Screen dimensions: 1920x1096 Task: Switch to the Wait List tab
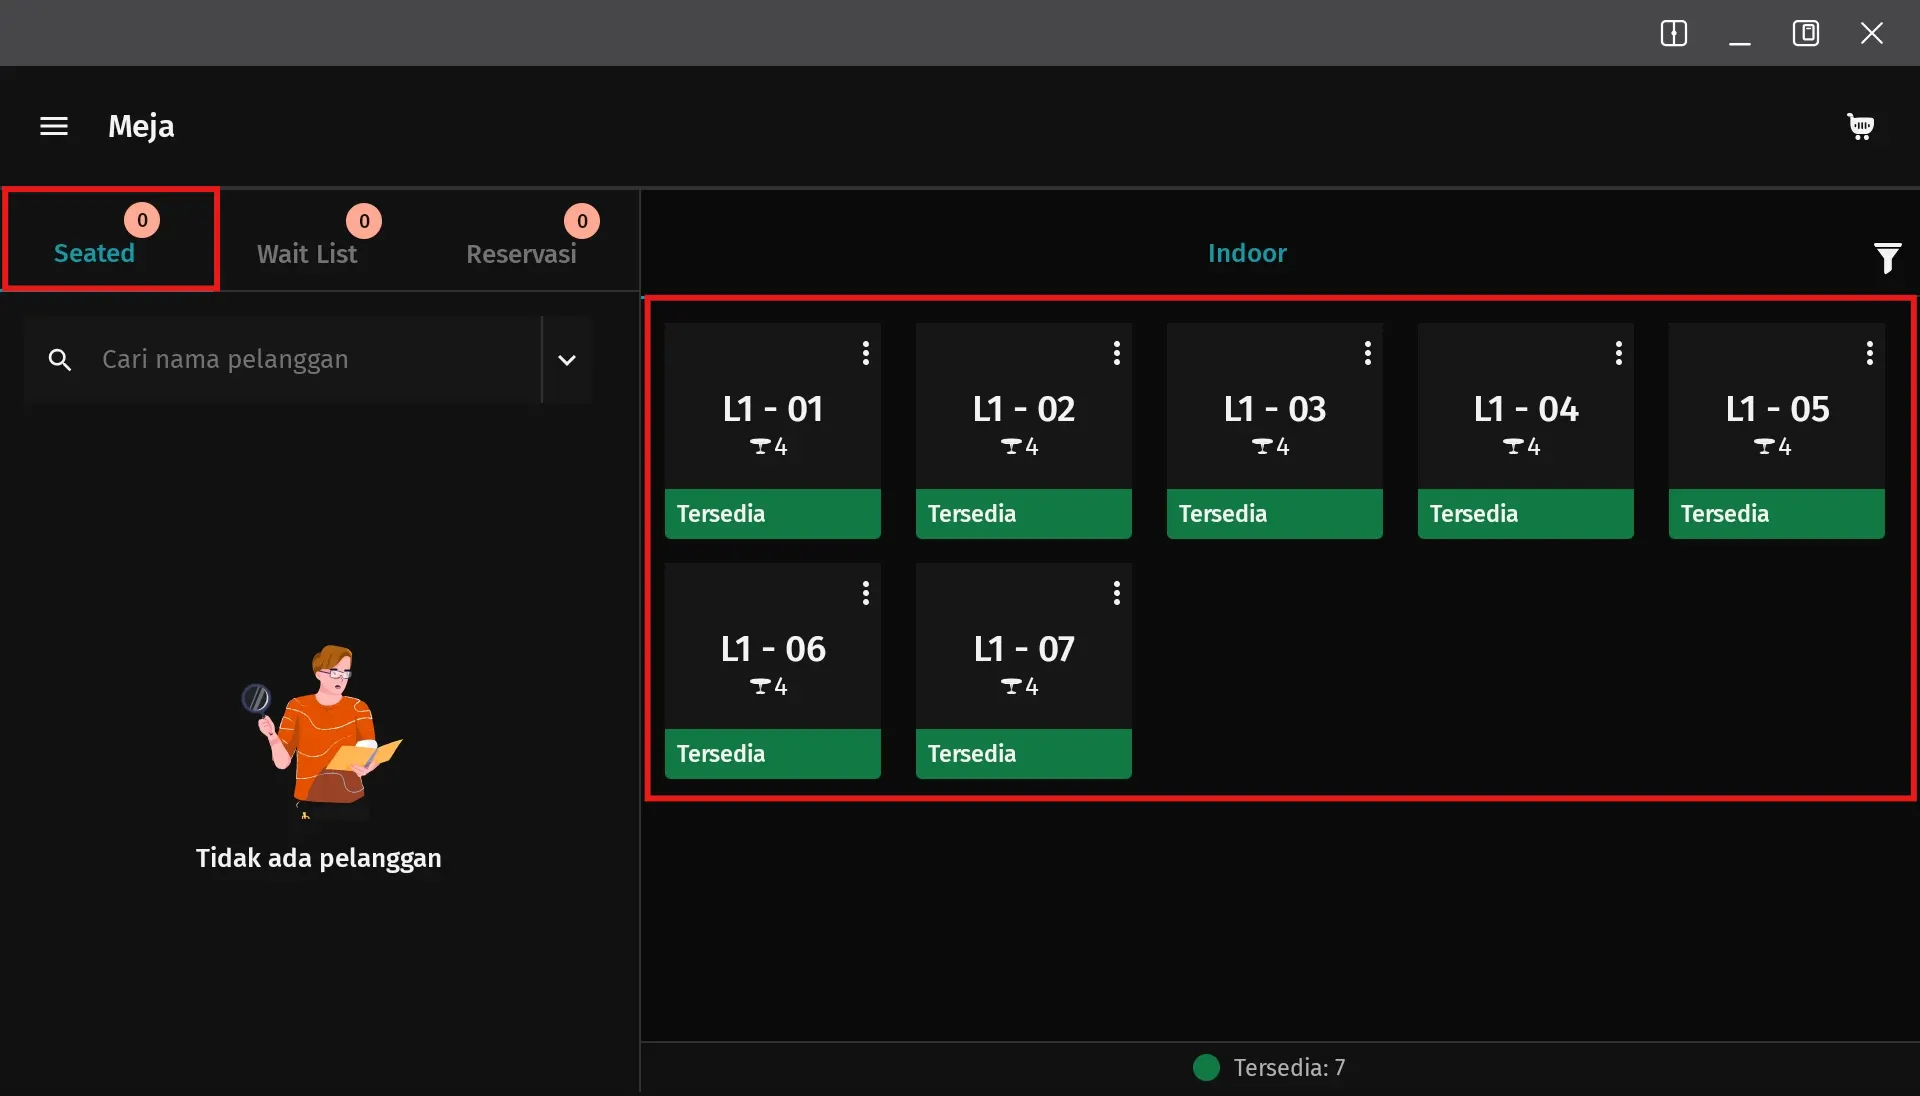pyautogui.click(x=307, y=253)
